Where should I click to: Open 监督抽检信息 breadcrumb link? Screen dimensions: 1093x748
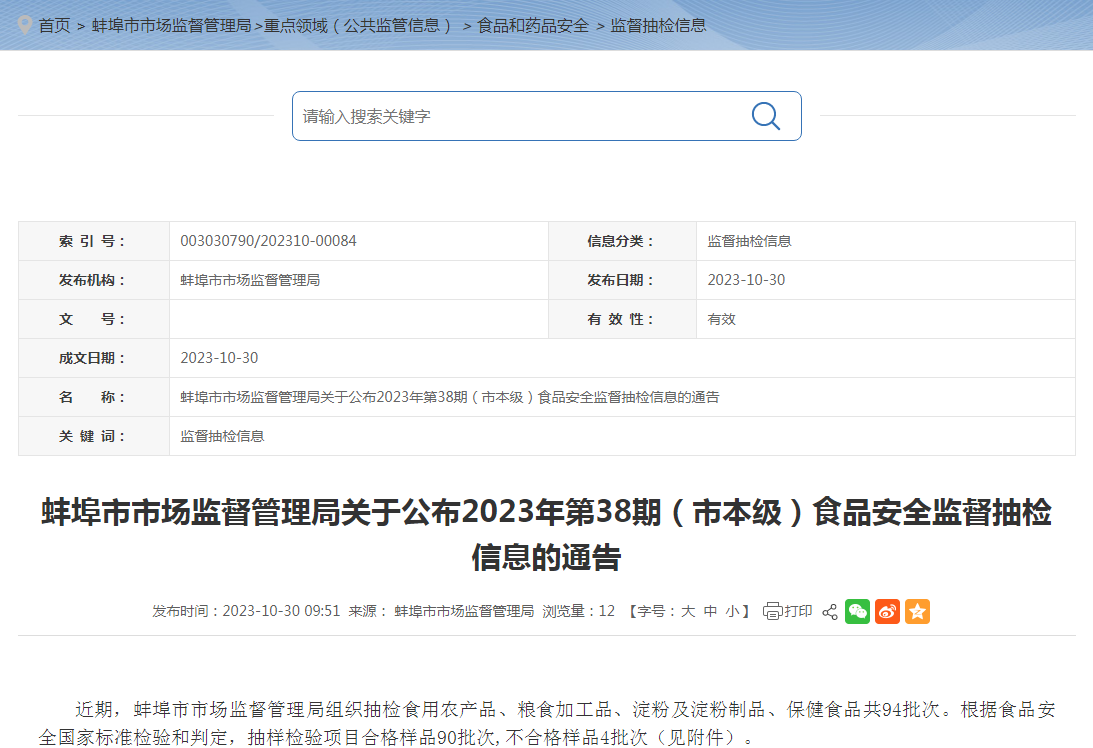point(658,25)
